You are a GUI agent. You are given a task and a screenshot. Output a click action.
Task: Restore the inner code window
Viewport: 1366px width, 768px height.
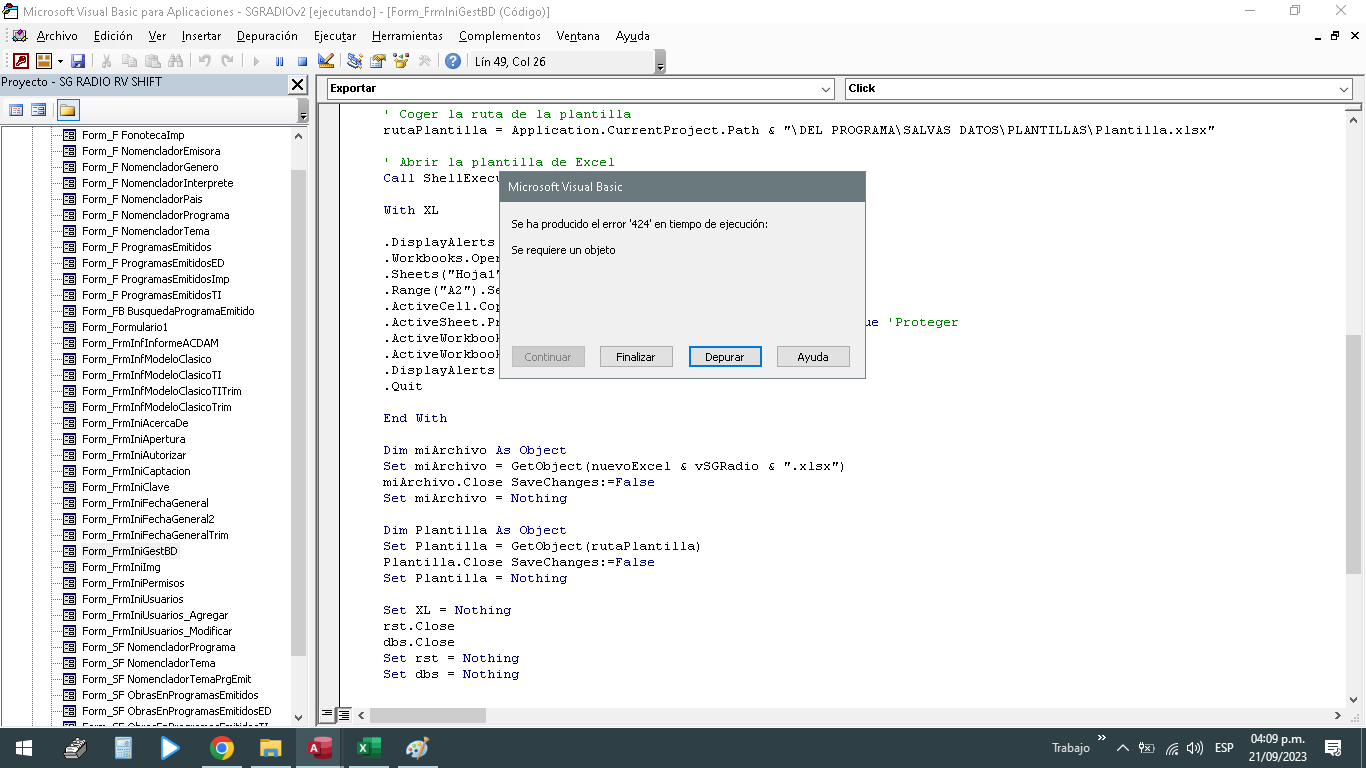[1335, 36]
